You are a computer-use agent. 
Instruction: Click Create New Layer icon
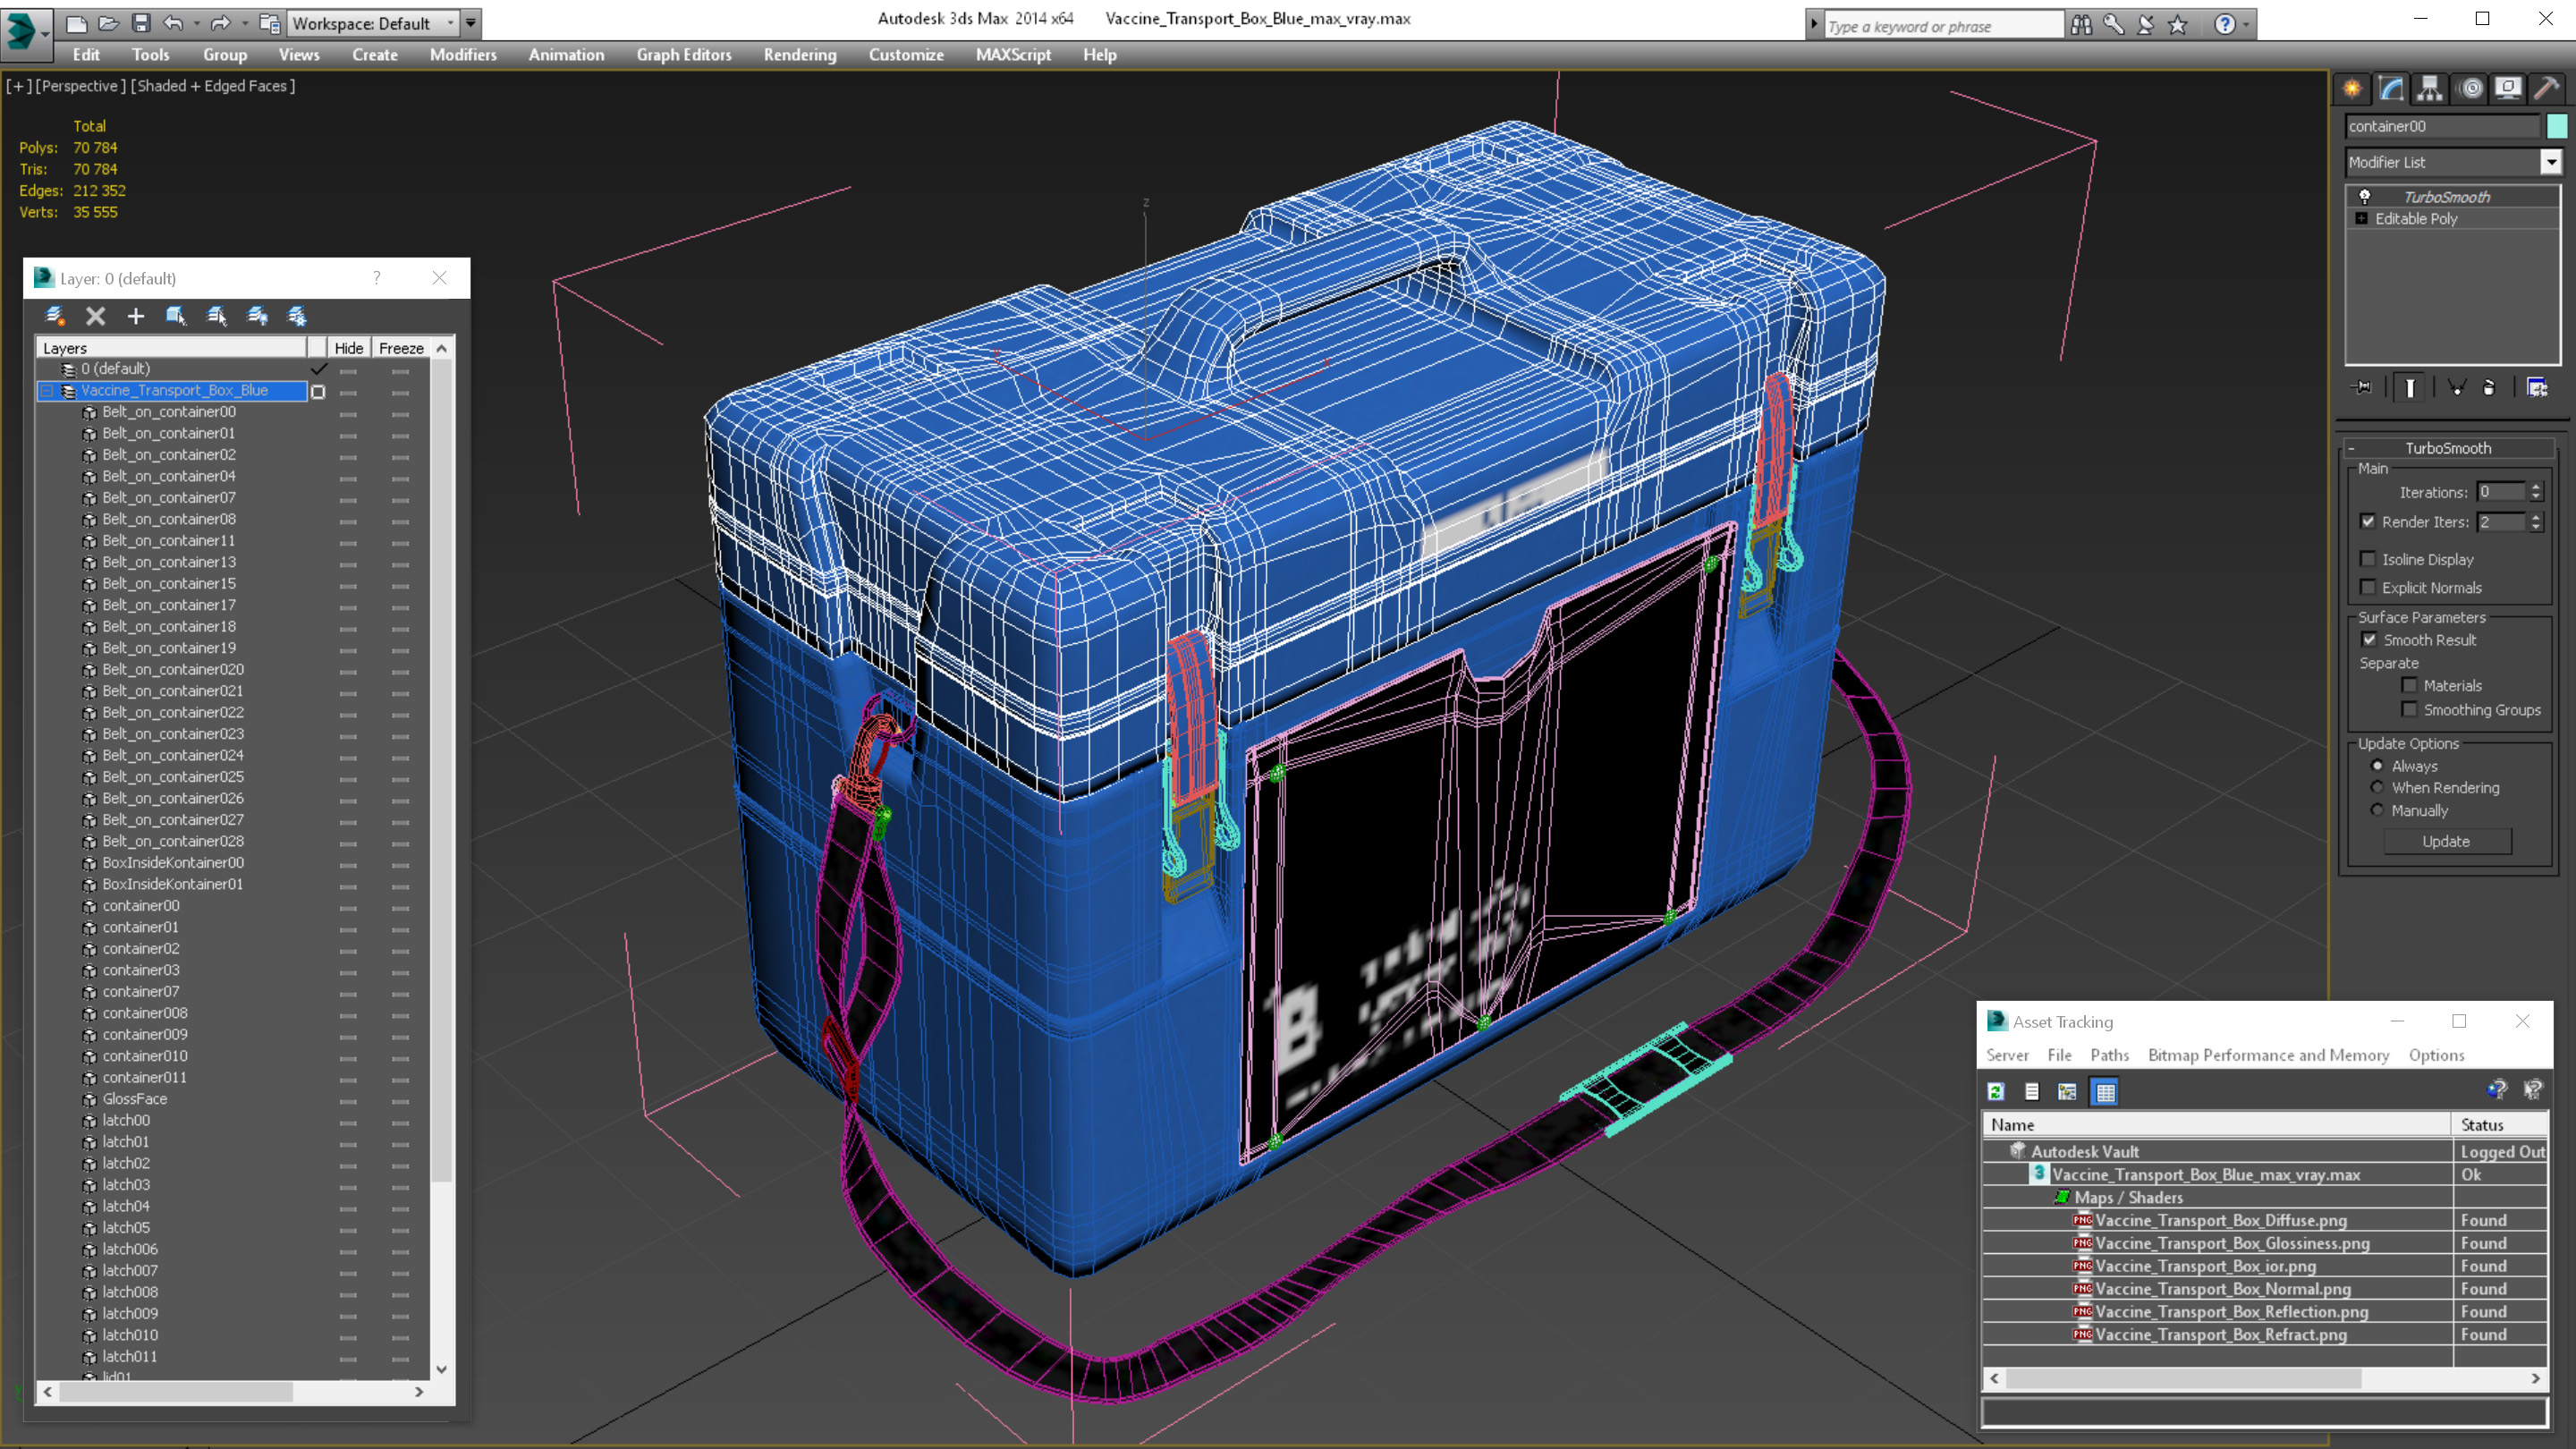pos(55,316)
